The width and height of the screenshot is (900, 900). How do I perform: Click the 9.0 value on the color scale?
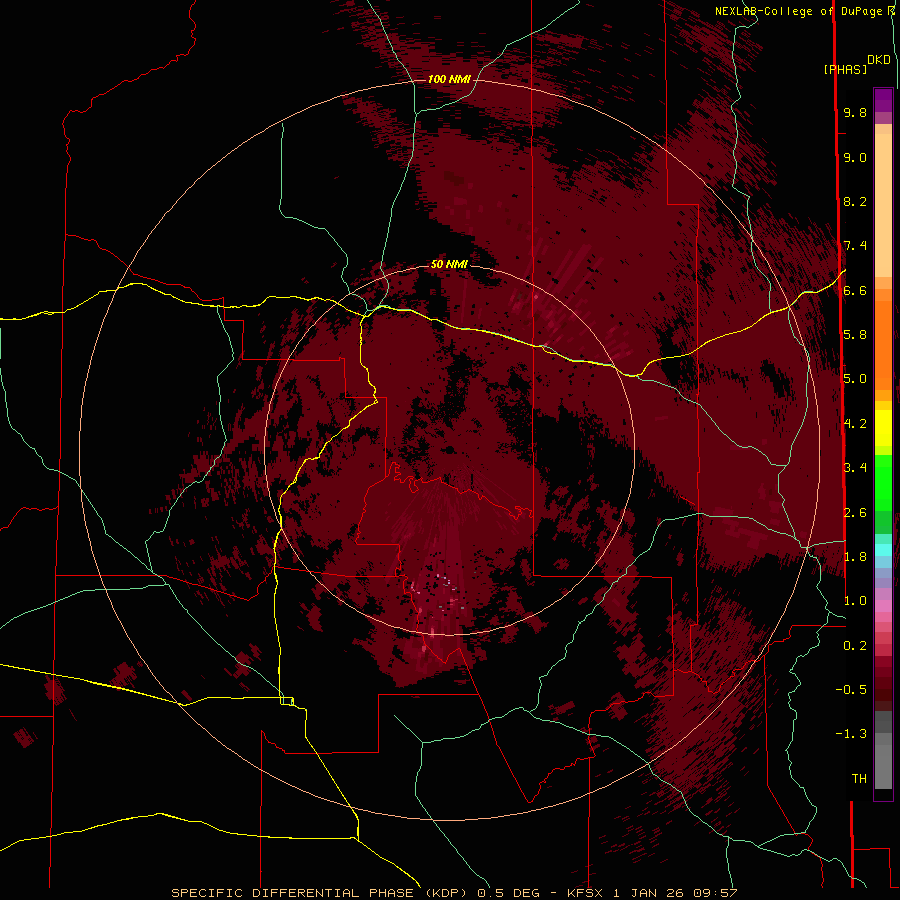(855, 157)
